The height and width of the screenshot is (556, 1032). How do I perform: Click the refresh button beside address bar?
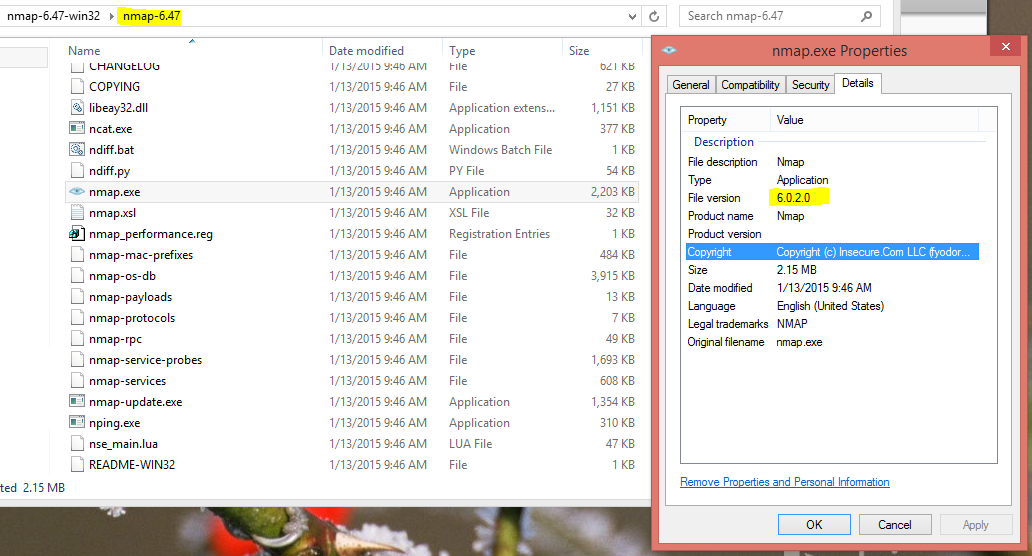[654, 16]
